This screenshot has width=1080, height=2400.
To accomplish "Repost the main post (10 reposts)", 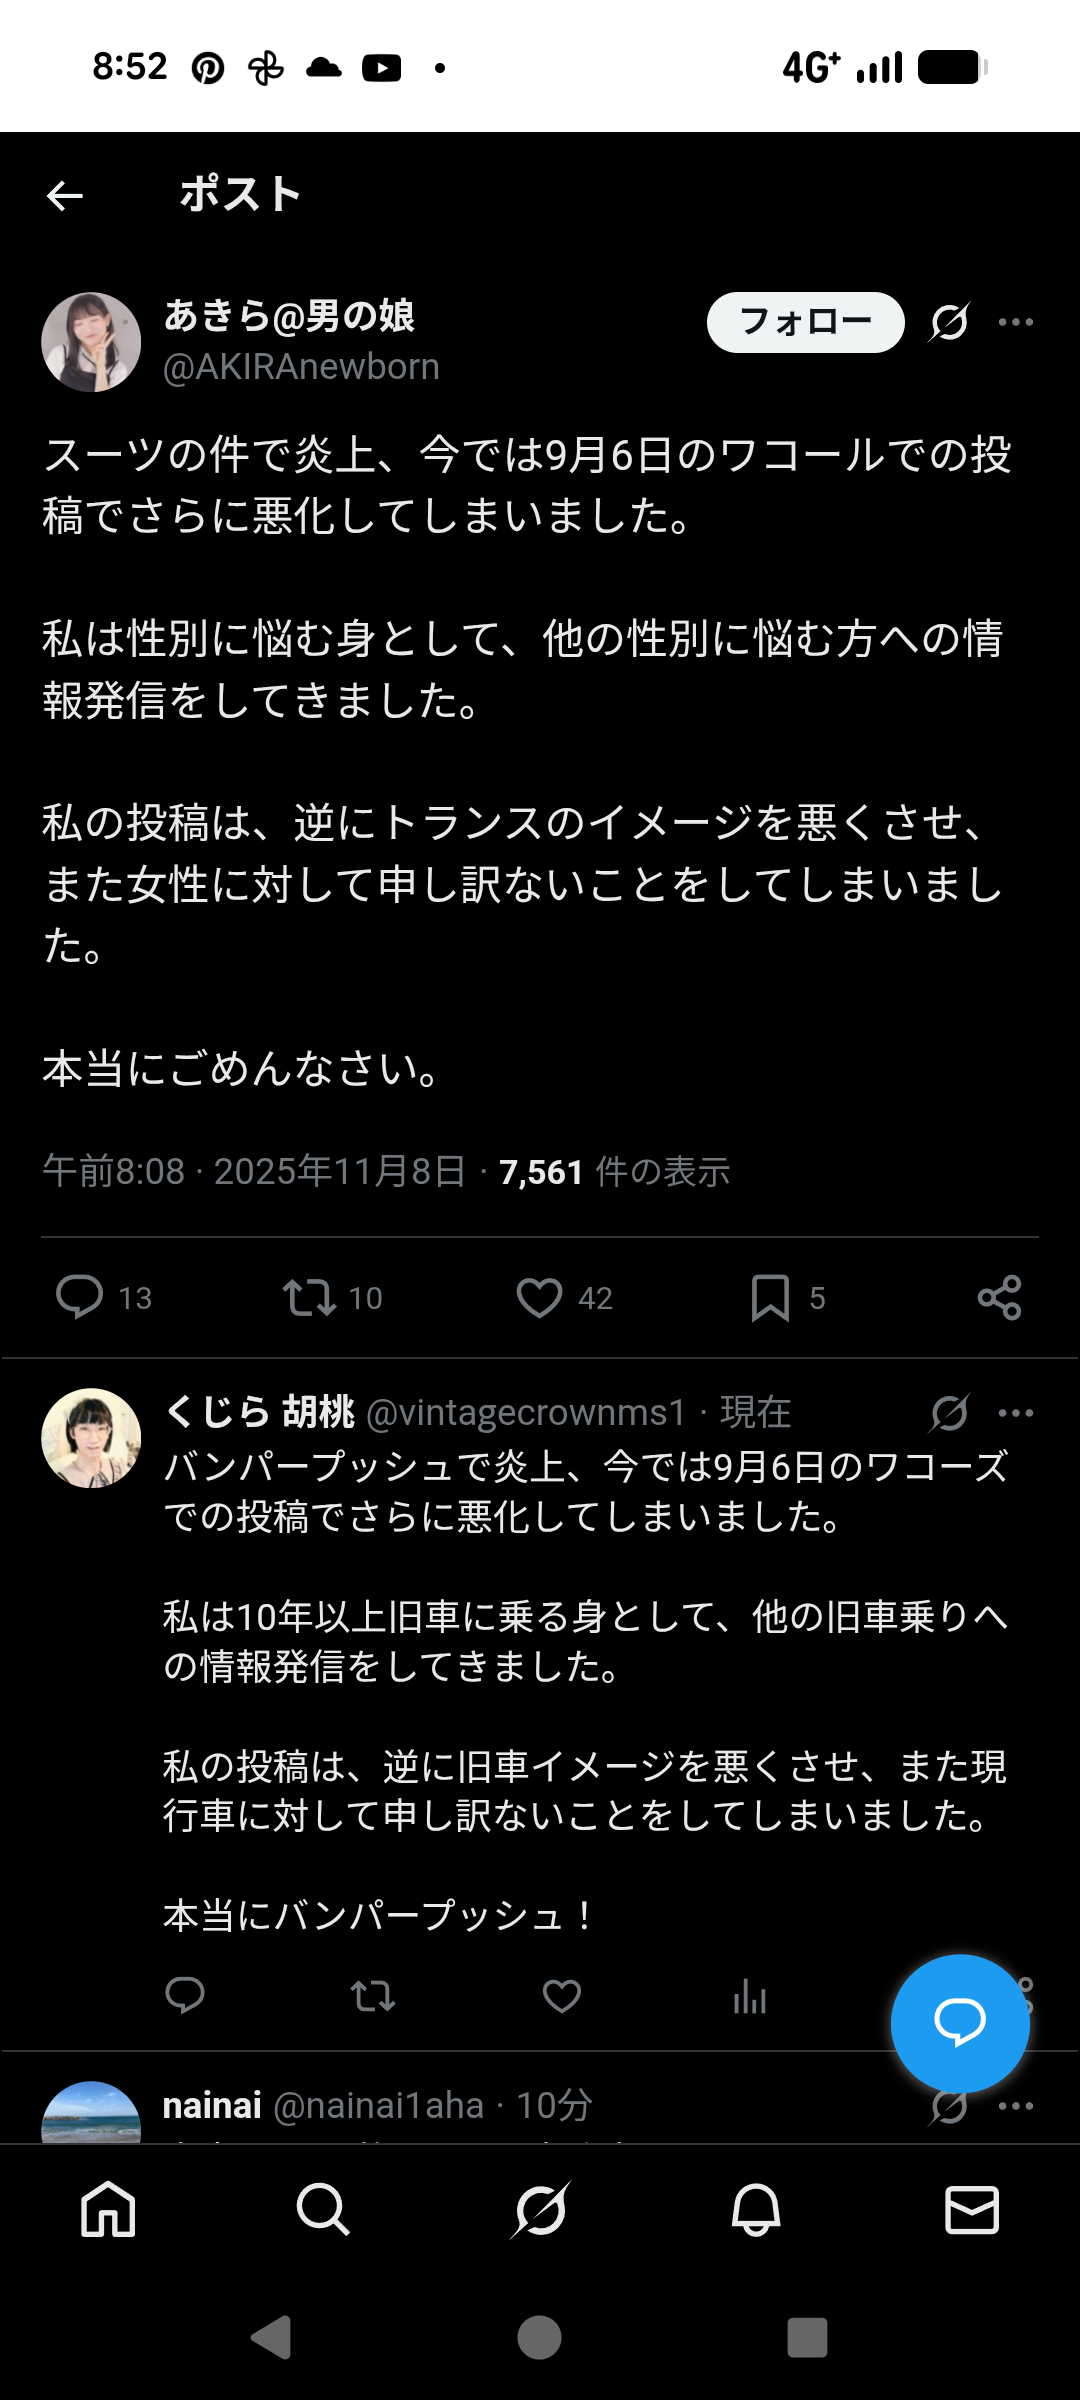I will (309, 1297).
